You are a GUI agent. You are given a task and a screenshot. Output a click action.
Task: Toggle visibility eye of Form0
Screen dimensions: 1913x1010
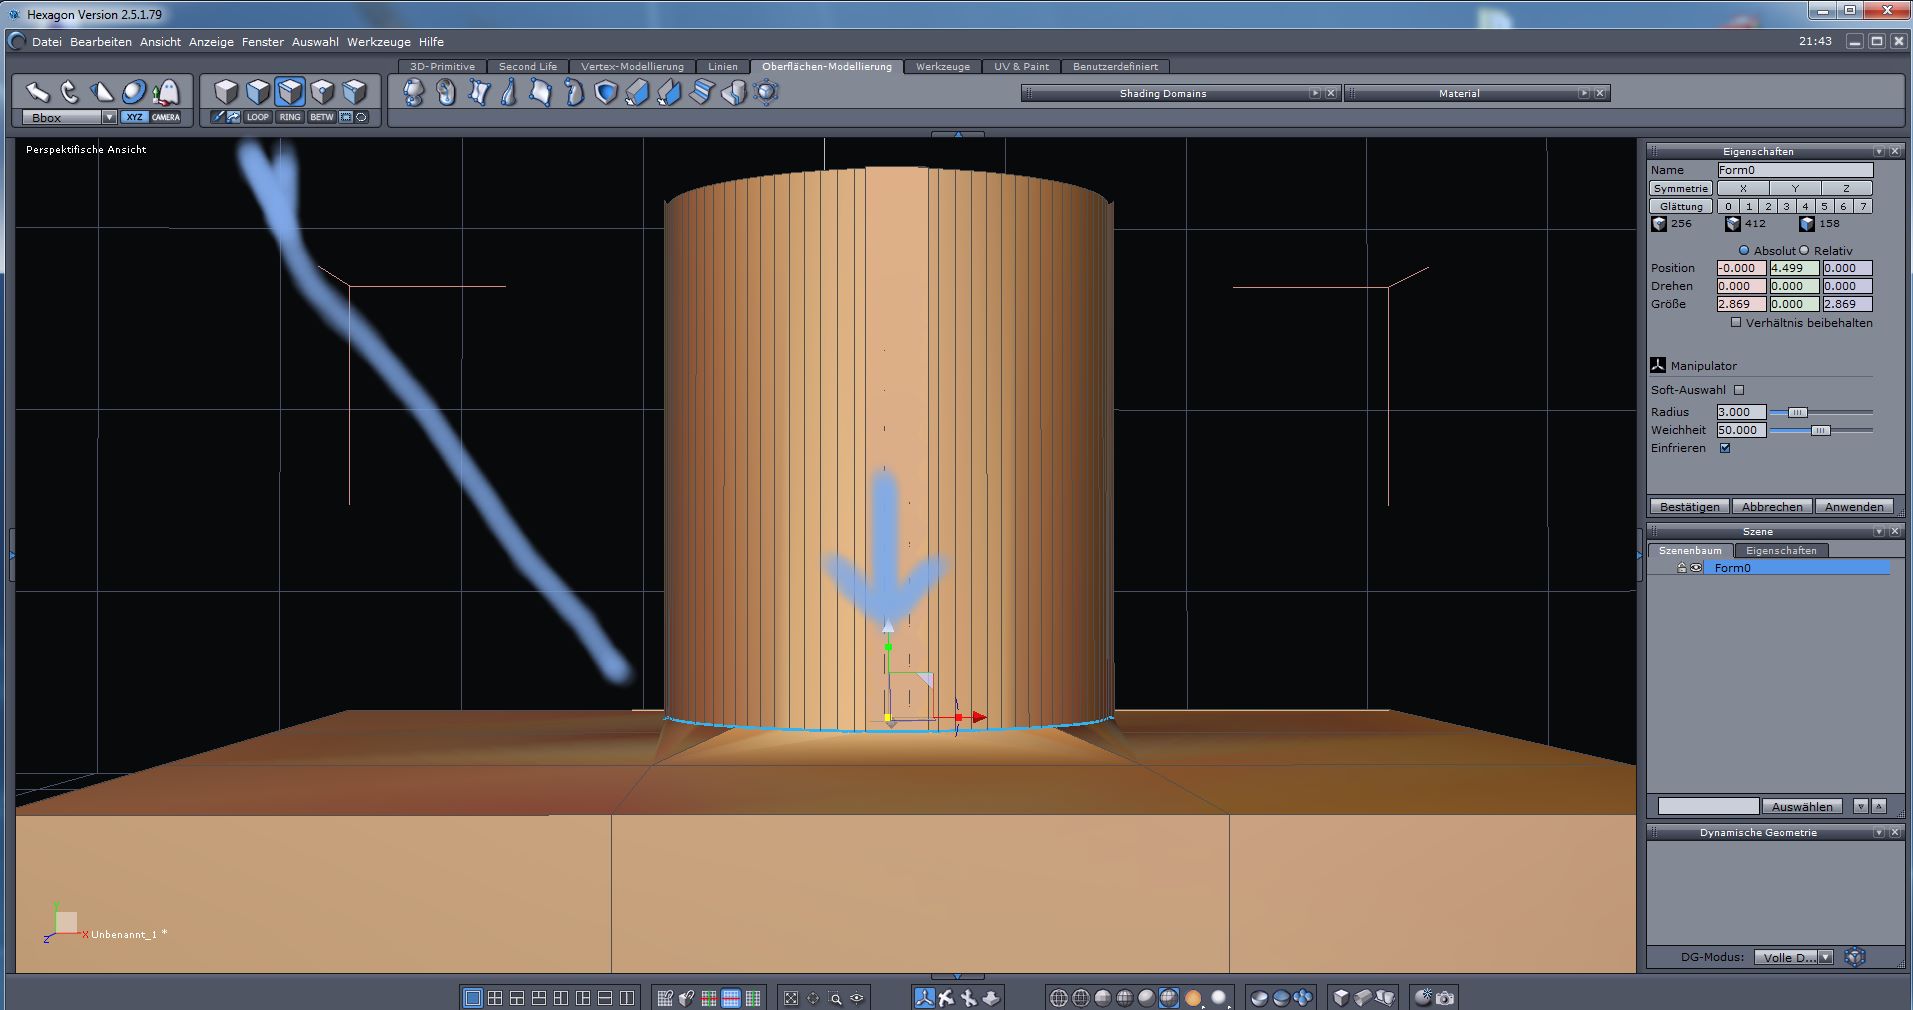tap(1696, 568)
